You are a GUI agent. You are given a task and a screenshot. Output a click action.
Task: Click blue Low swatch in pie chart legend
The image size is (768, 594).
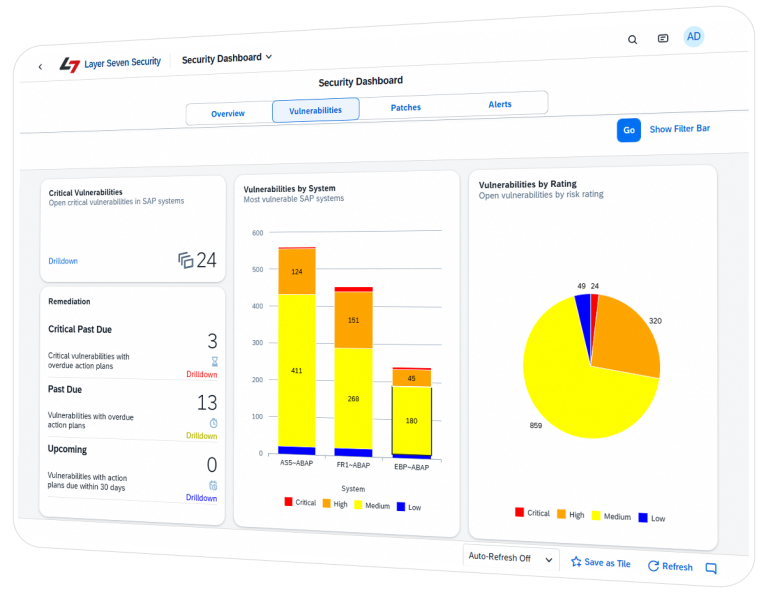click(643, 517)
